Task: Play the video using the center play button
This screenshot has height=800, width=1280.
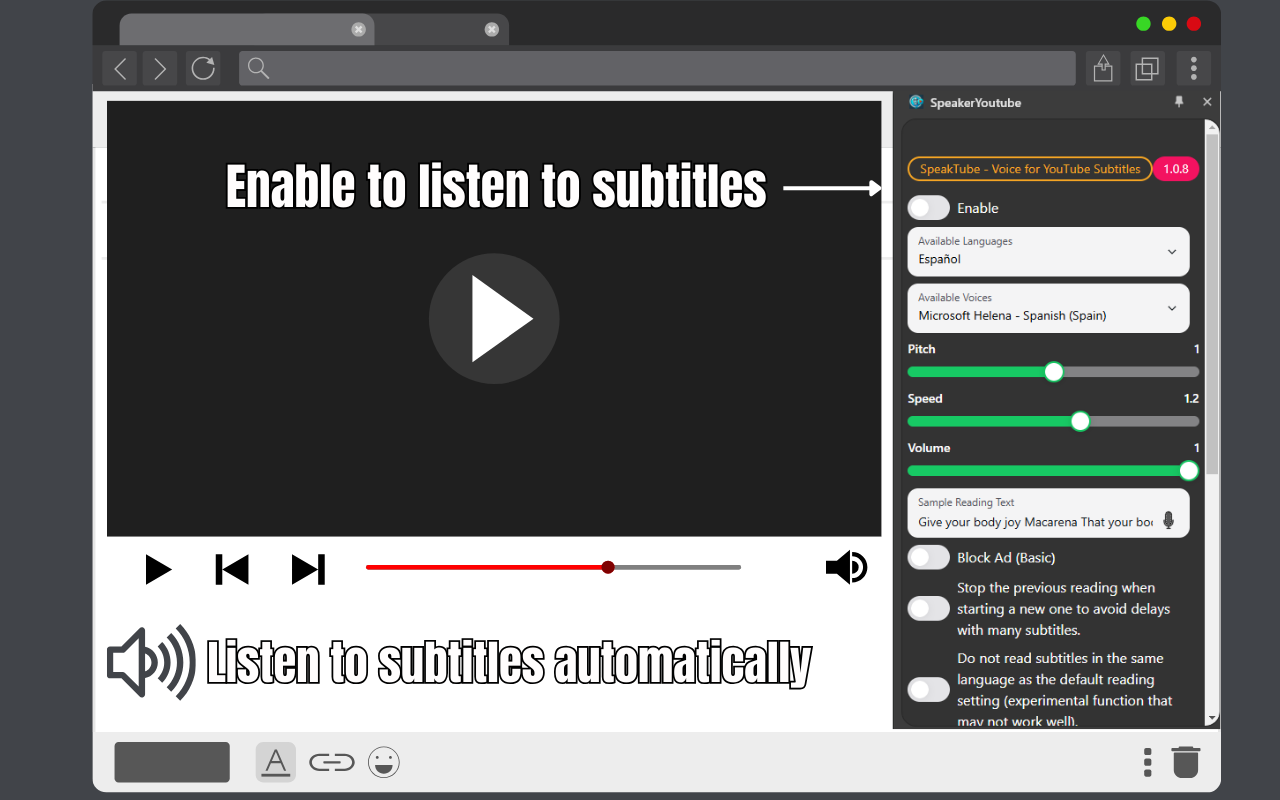Action: pos(494,318)
